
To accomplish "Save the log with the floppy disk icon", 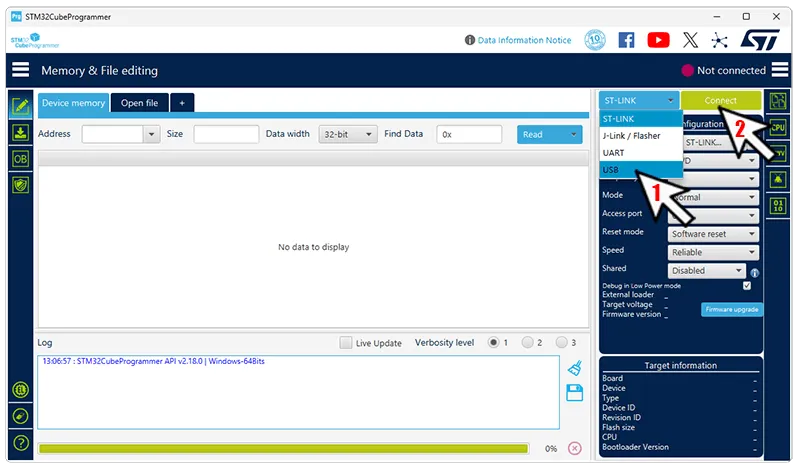I will (574, 393).
